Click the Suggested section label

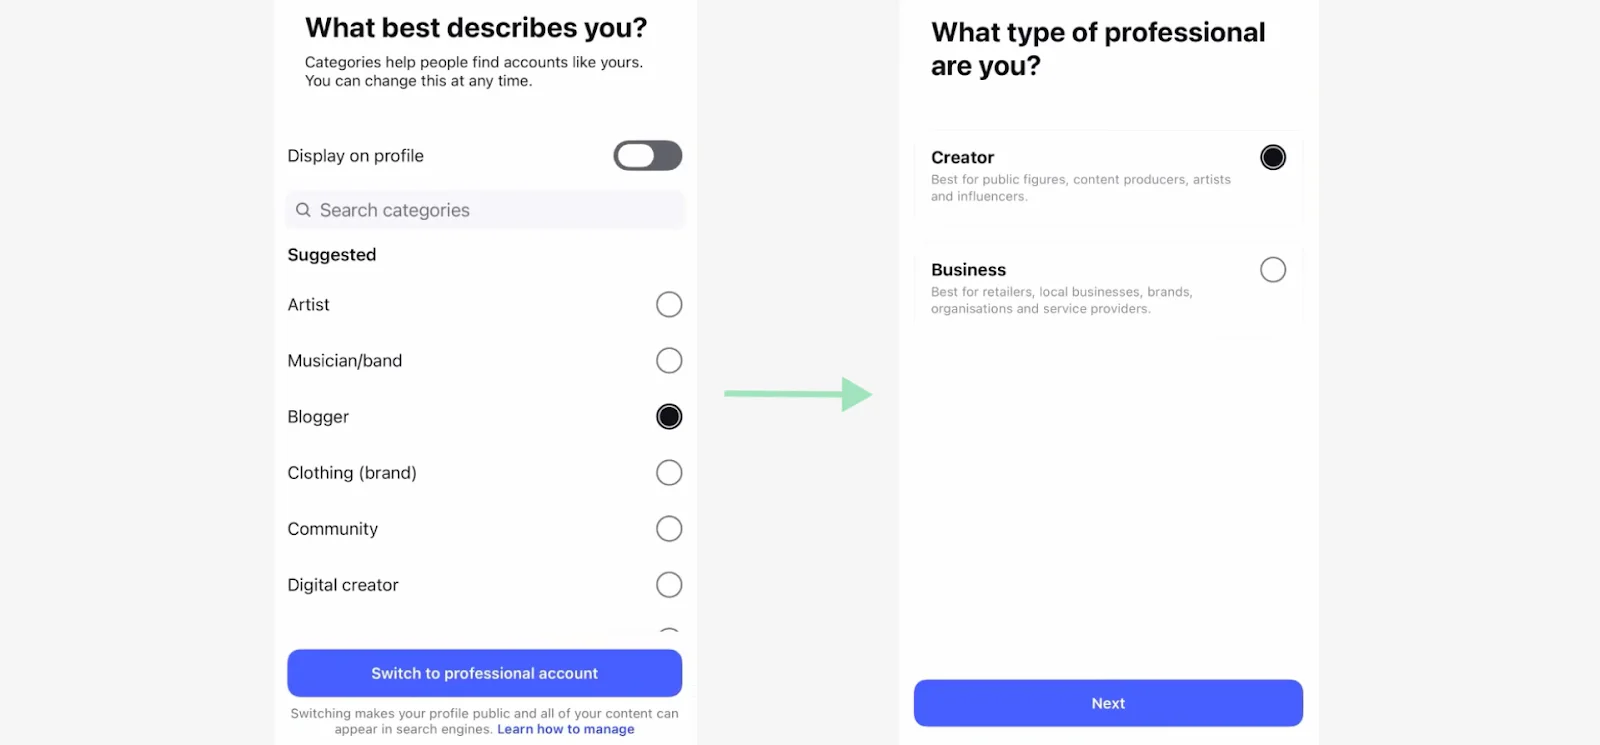pyautogui.click(x=331, y=254)
